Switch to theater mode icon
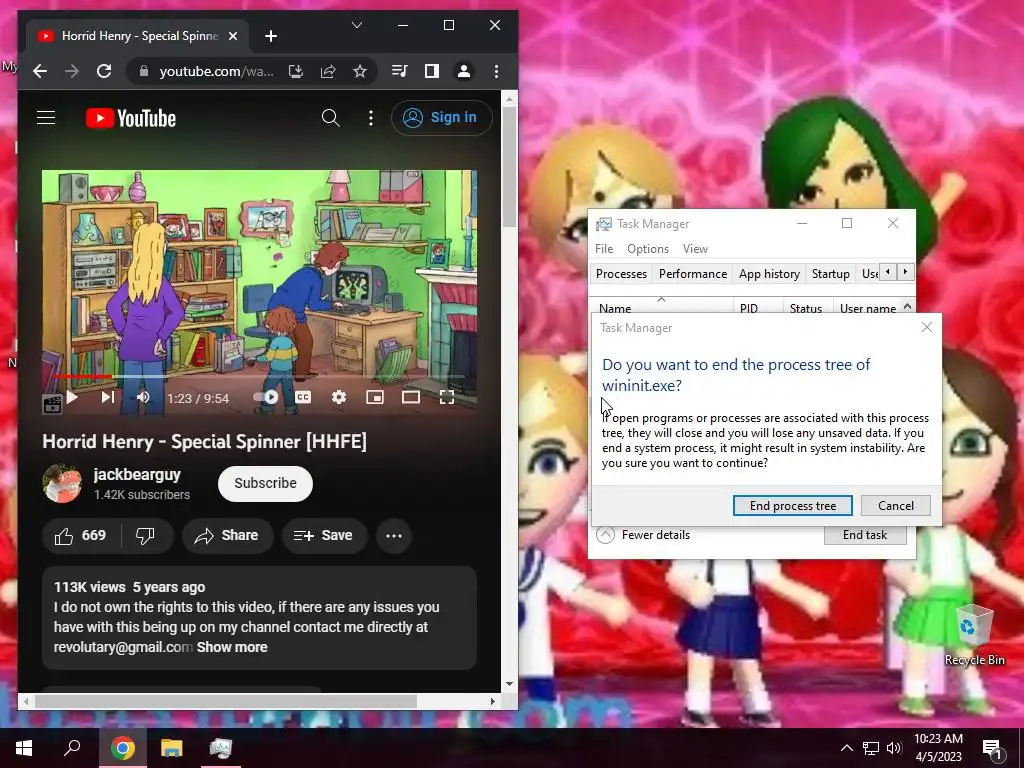This screenshot has height=768, width=1024. pyautogui.click(x=411, y=397)
